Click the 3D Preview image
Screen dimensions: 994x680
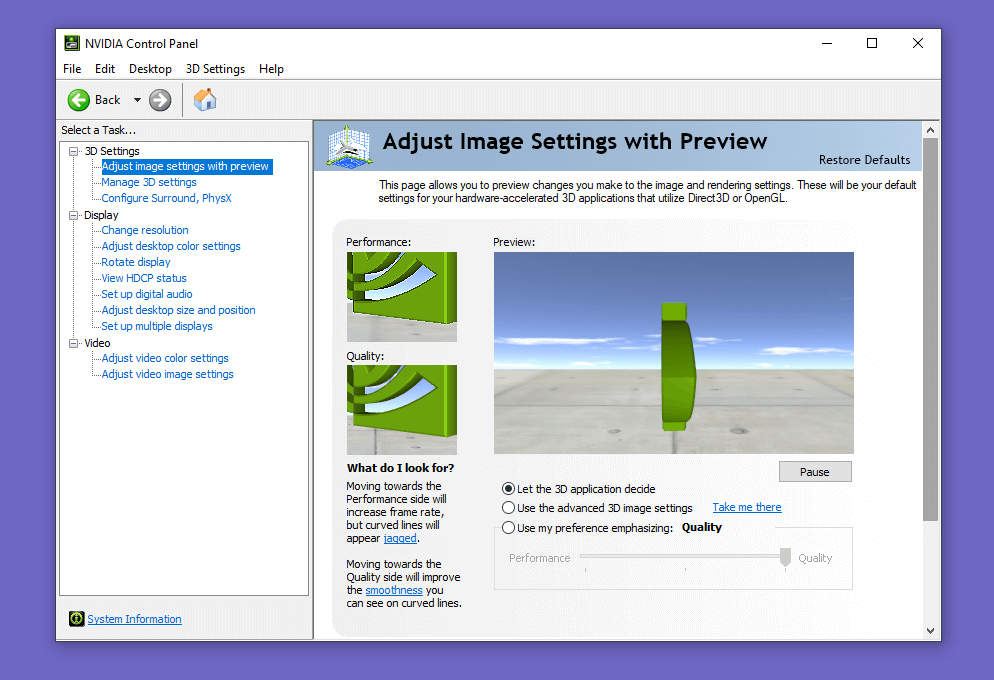(x=674, y=353)
